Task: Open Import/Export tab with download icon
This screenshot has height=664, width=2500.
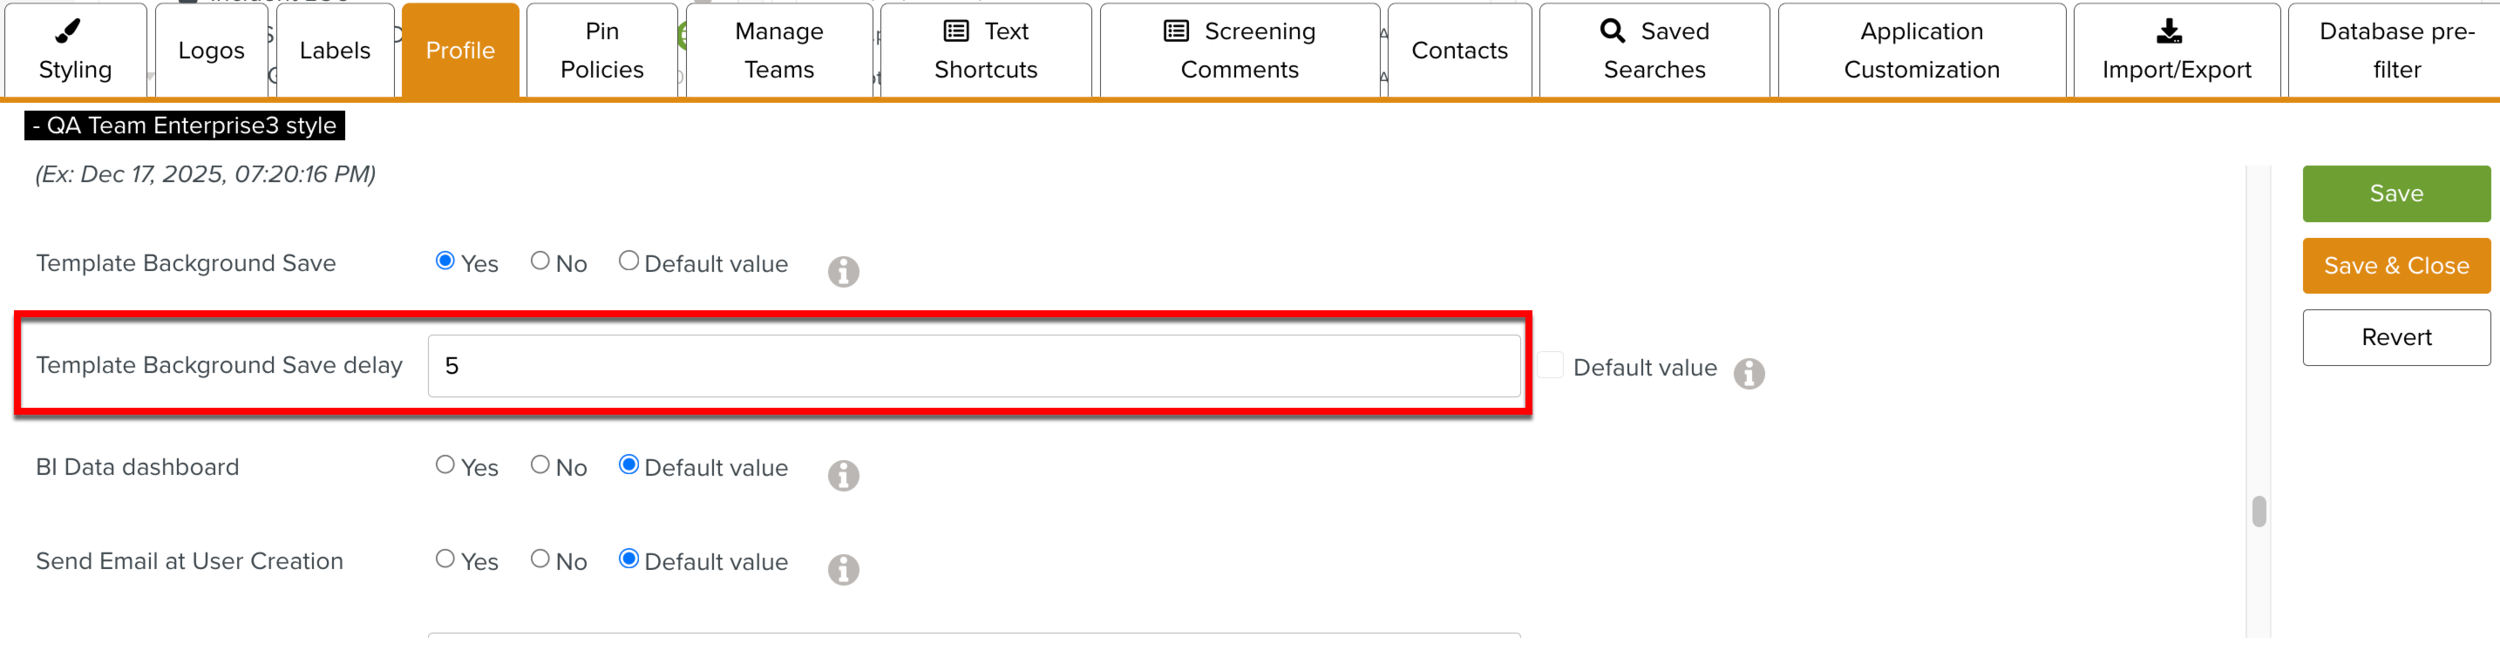Action: (2176, 50)
